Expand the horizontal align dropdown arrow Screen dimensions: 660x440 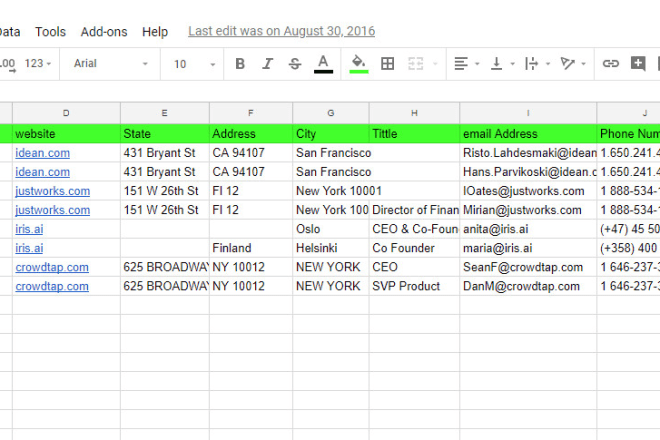477,64
